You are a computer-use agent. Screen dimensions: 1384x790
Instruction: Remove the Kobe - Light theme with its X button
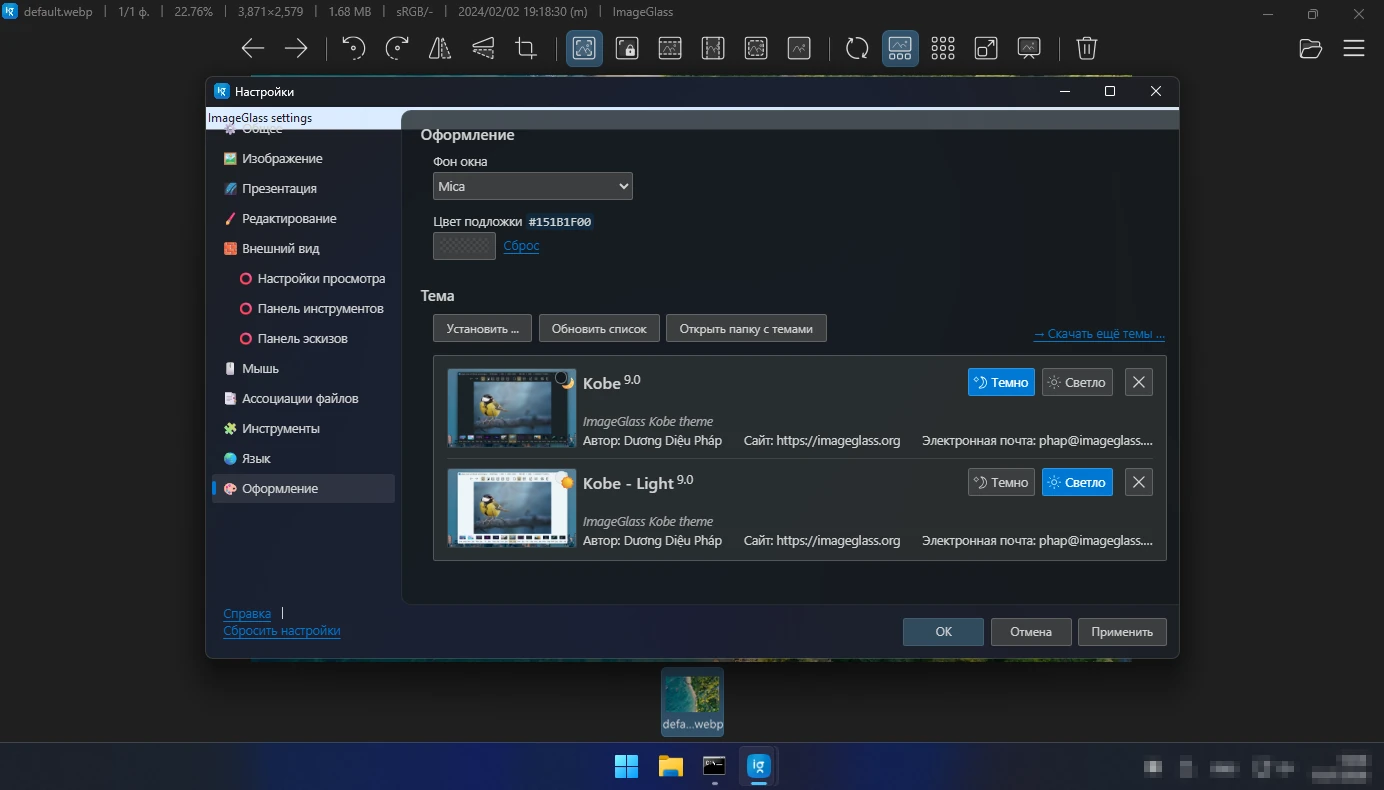point(1139,482)
